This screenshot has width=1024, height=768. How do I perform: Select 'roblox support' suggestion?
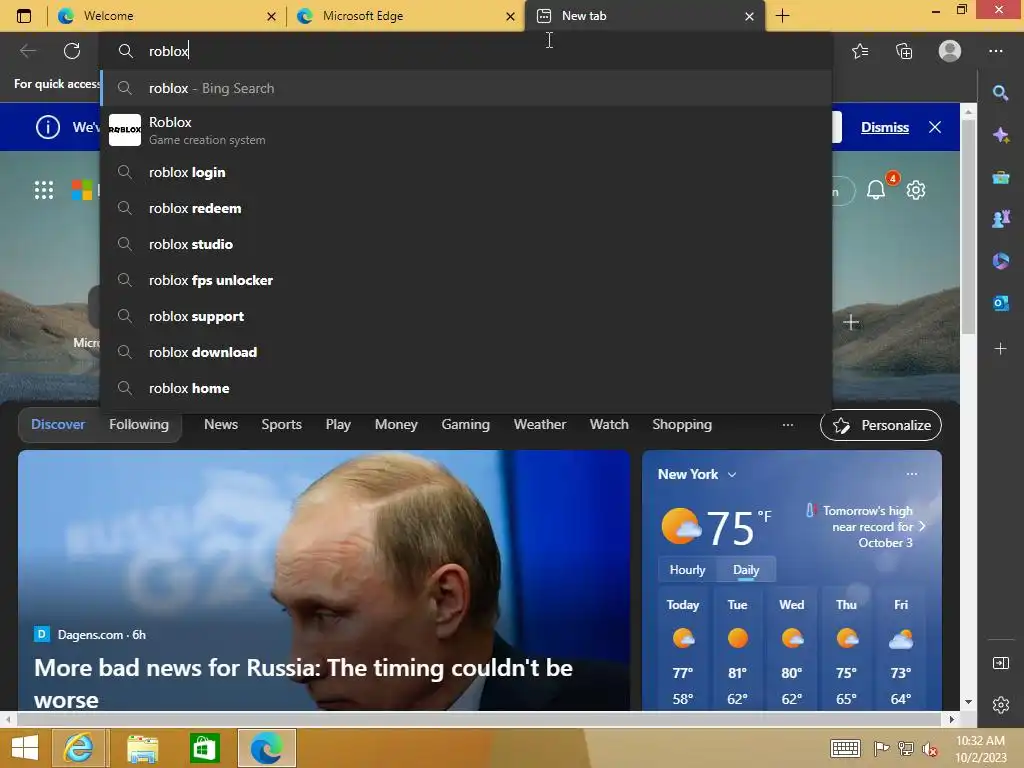tap(466, 316)
